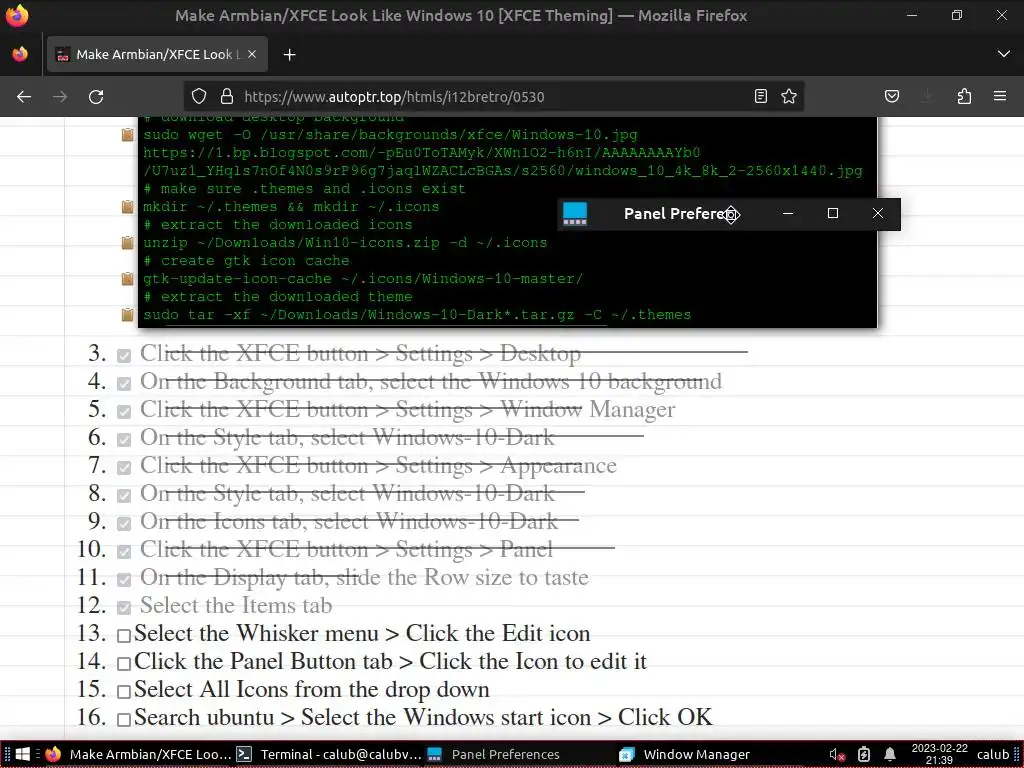Open Firefox View pinned icon
1024x768 pixels.
[x=20, y=54]
